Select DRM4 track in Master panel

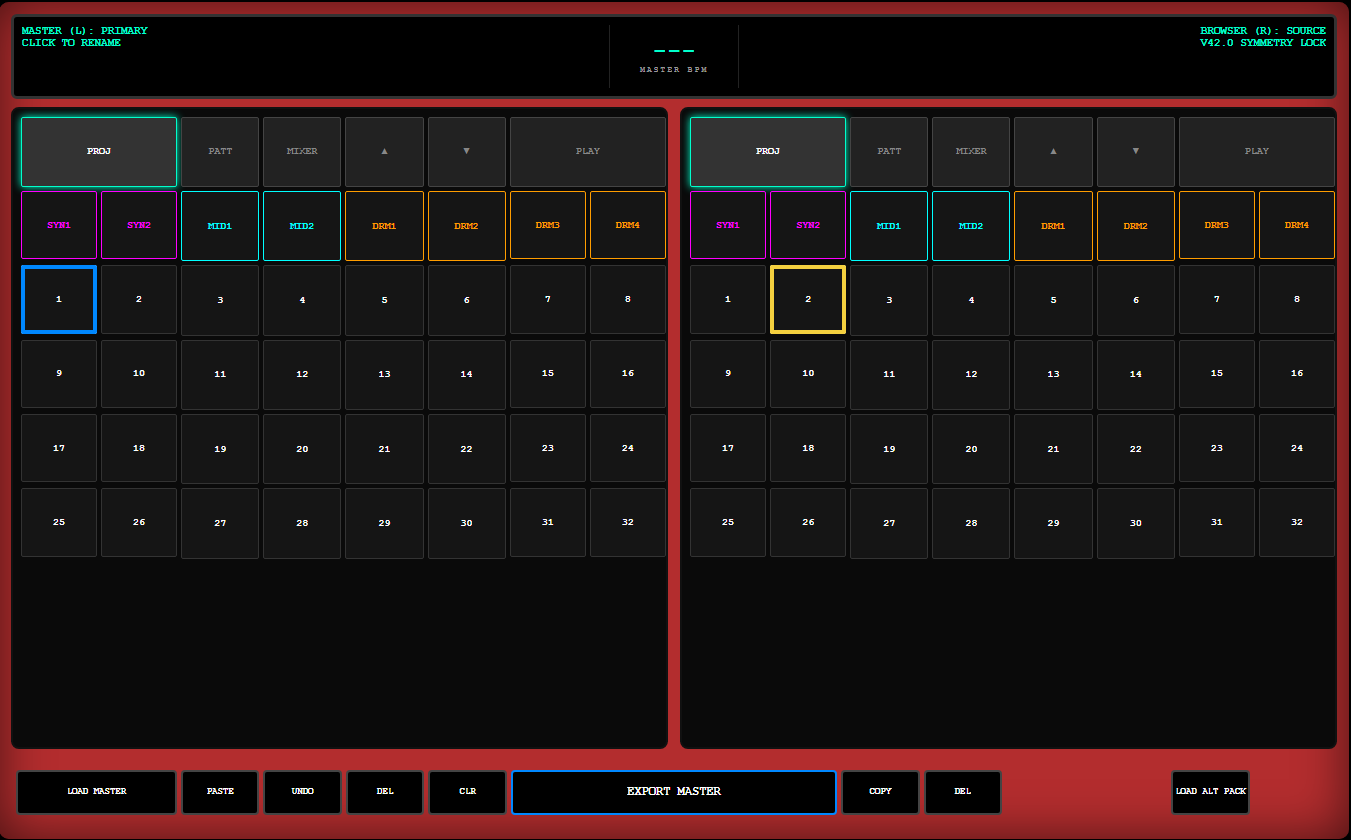[628, 225]
